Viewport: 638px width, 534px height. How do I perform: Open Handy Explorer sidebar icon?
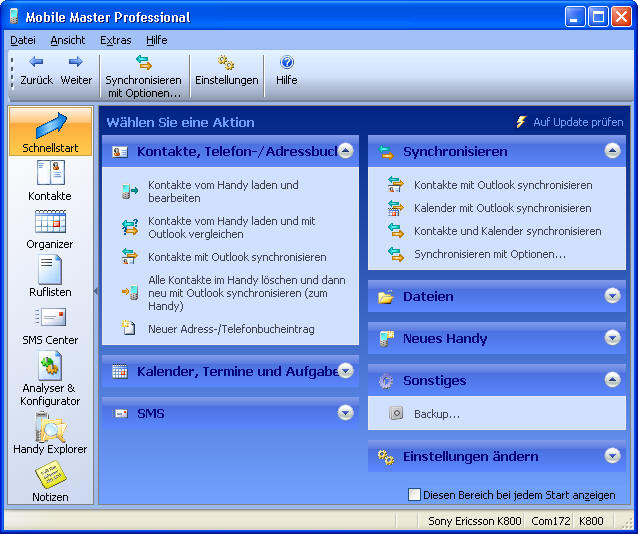pos(50,427)
